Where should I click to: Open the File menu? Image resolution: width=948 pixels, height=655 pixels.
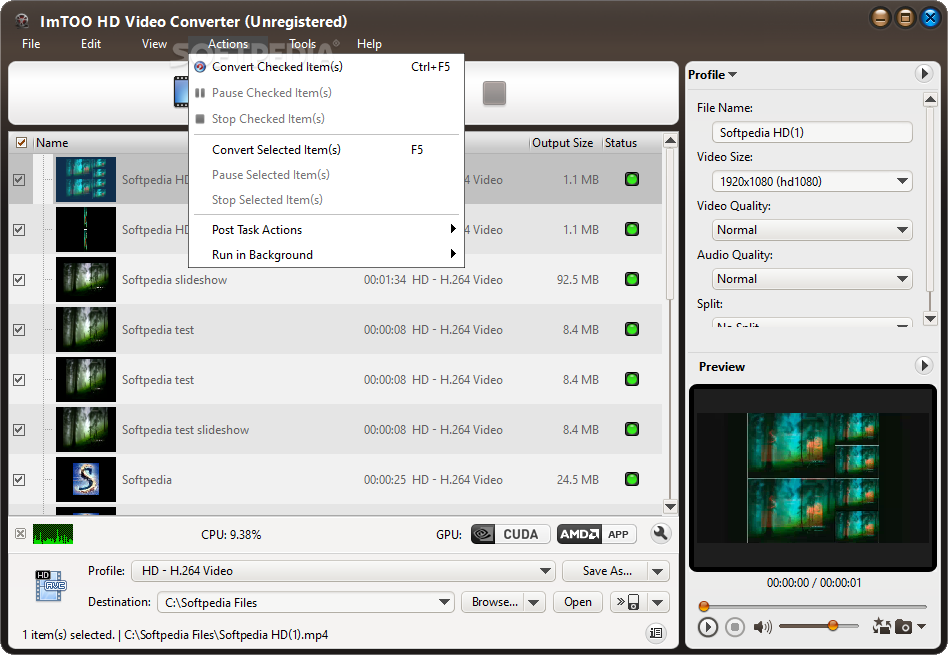click(31, 44)
